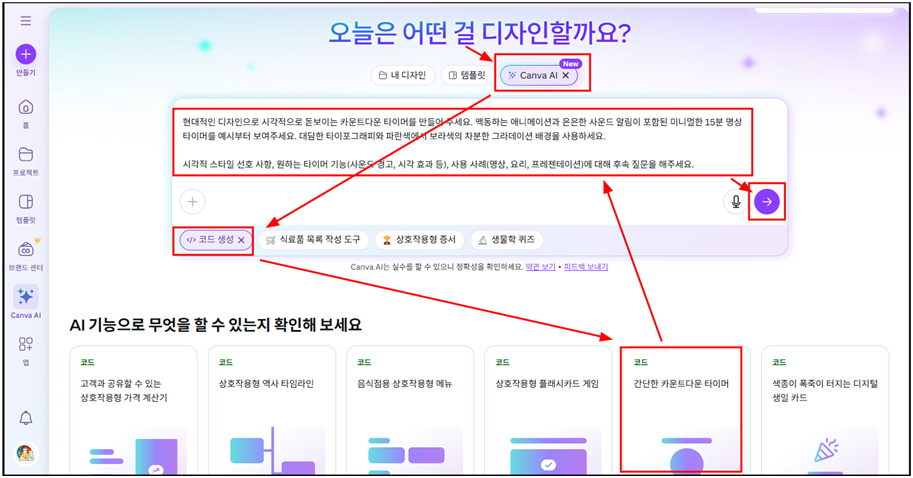Screen dimensions: 913x478
Task: Choose 생물학 퀴즈 suggestion
Action: coord(507,240)
